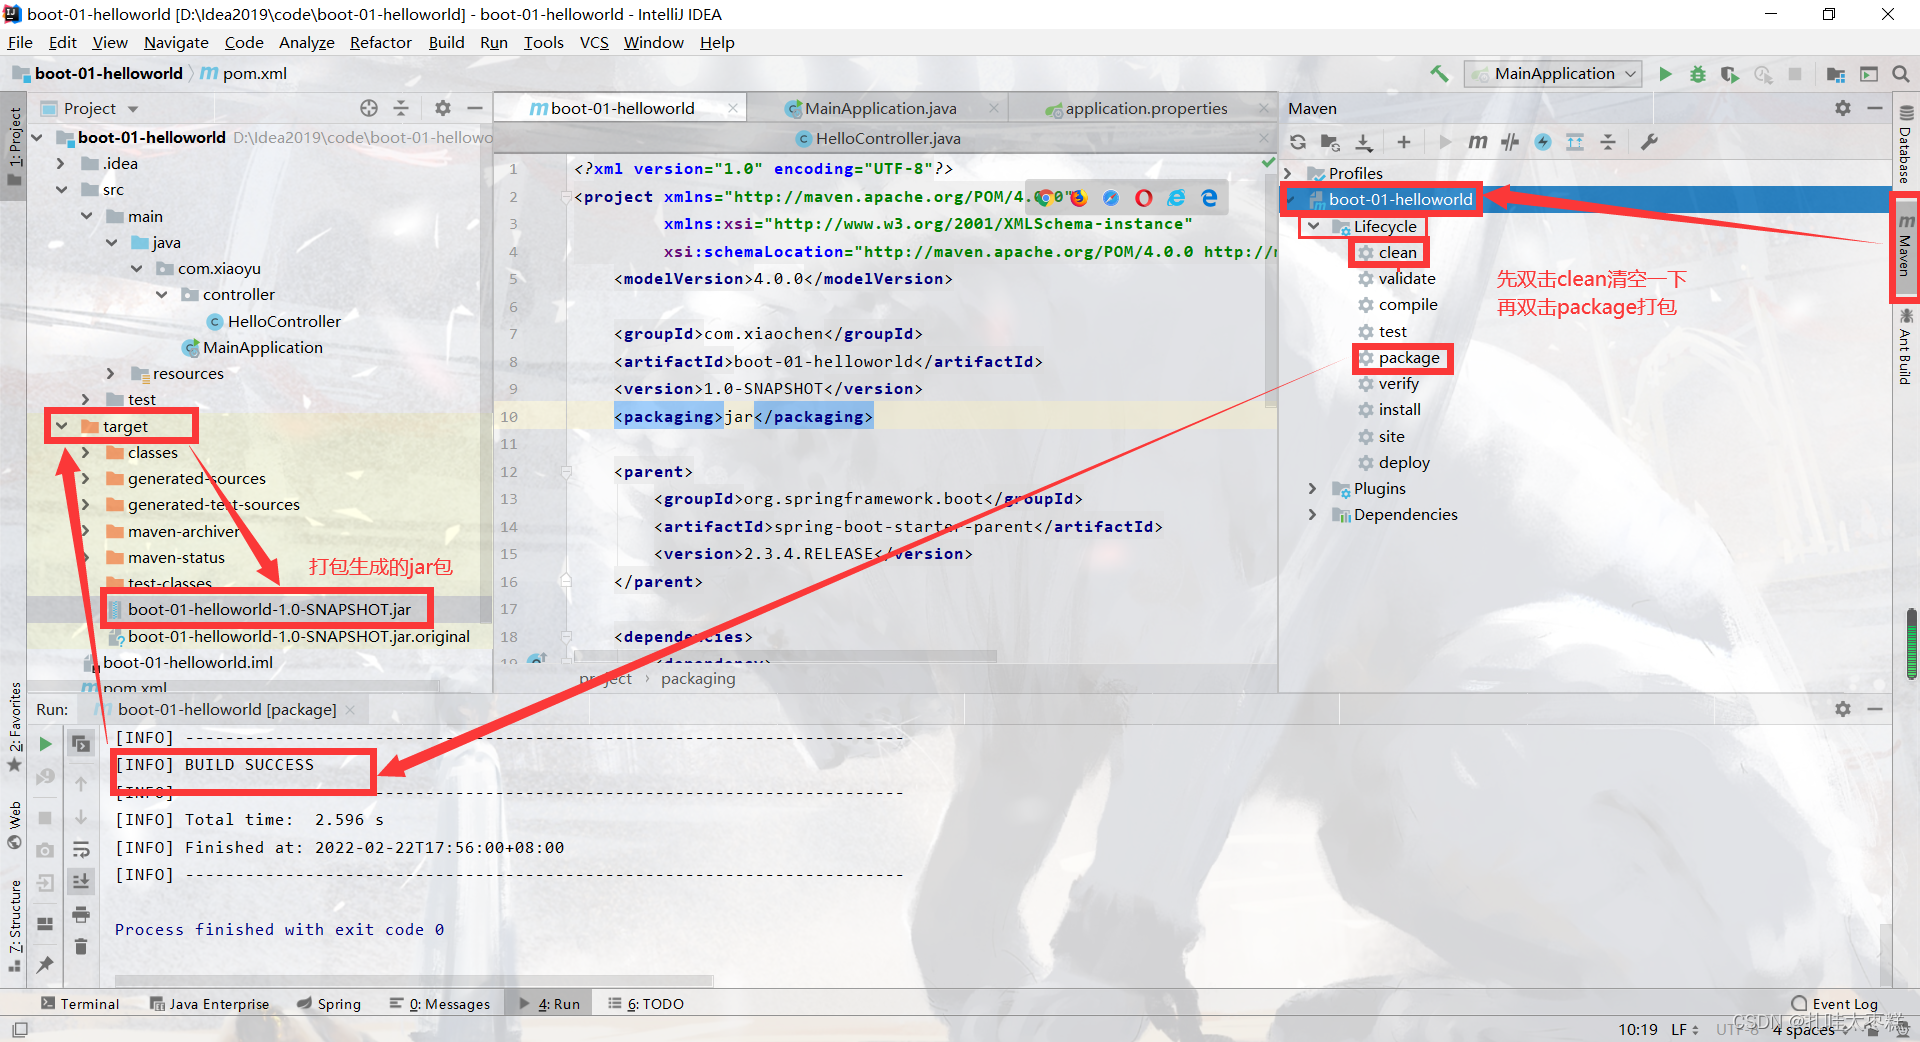This screenshot has width=1920, height=1042.
Task: Switch to HelloController.java tab
Action: (888, 138)
